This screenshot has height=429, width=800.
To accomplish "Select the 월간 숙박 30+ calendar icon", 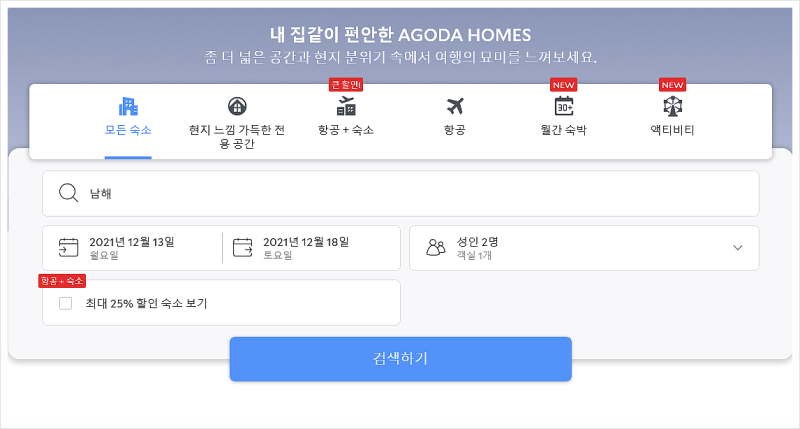I will (564, 106).
